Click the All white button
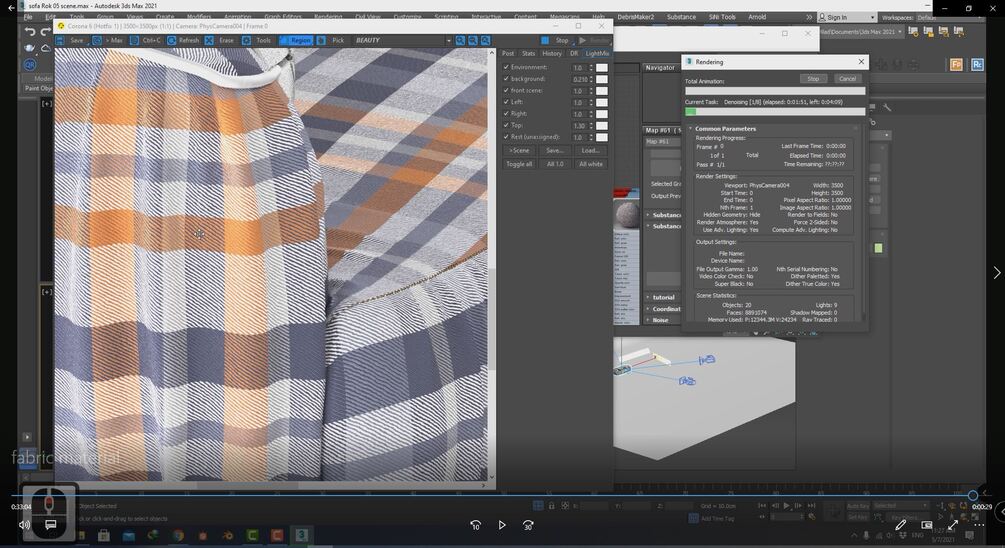This screenshot has height=548, width=1005. tap(590, 164)
